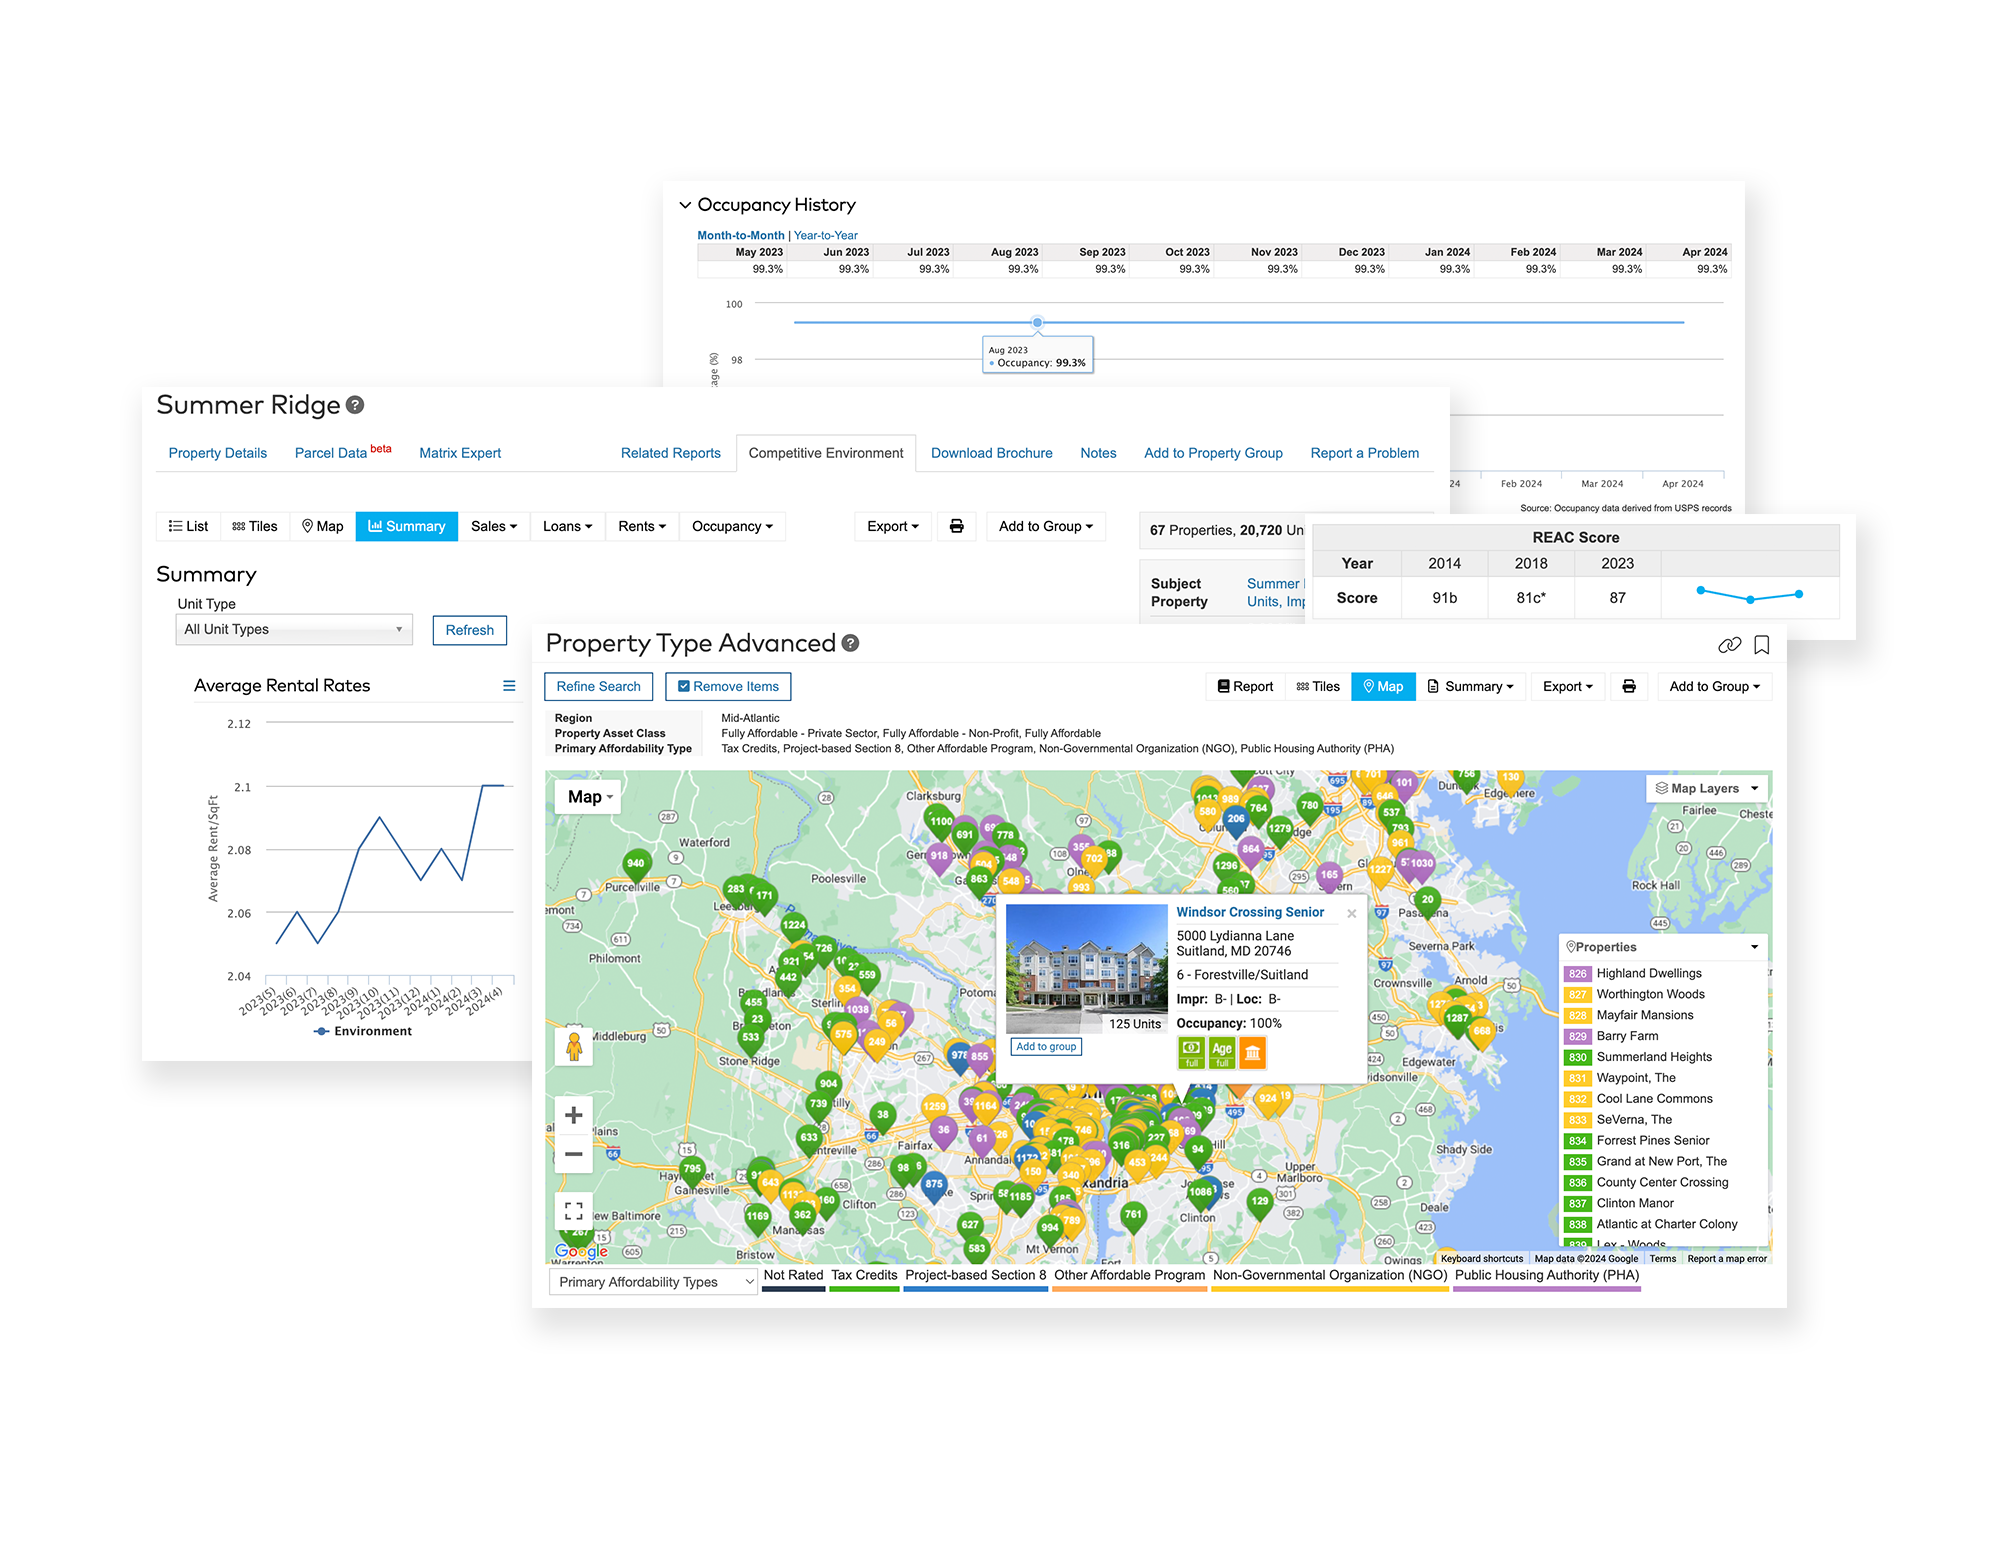The width and height of the screenshot is (2000, 1552).
Task: Click the print icon on the Property Type Advanced toolbar
Action: pos(1630,686)
